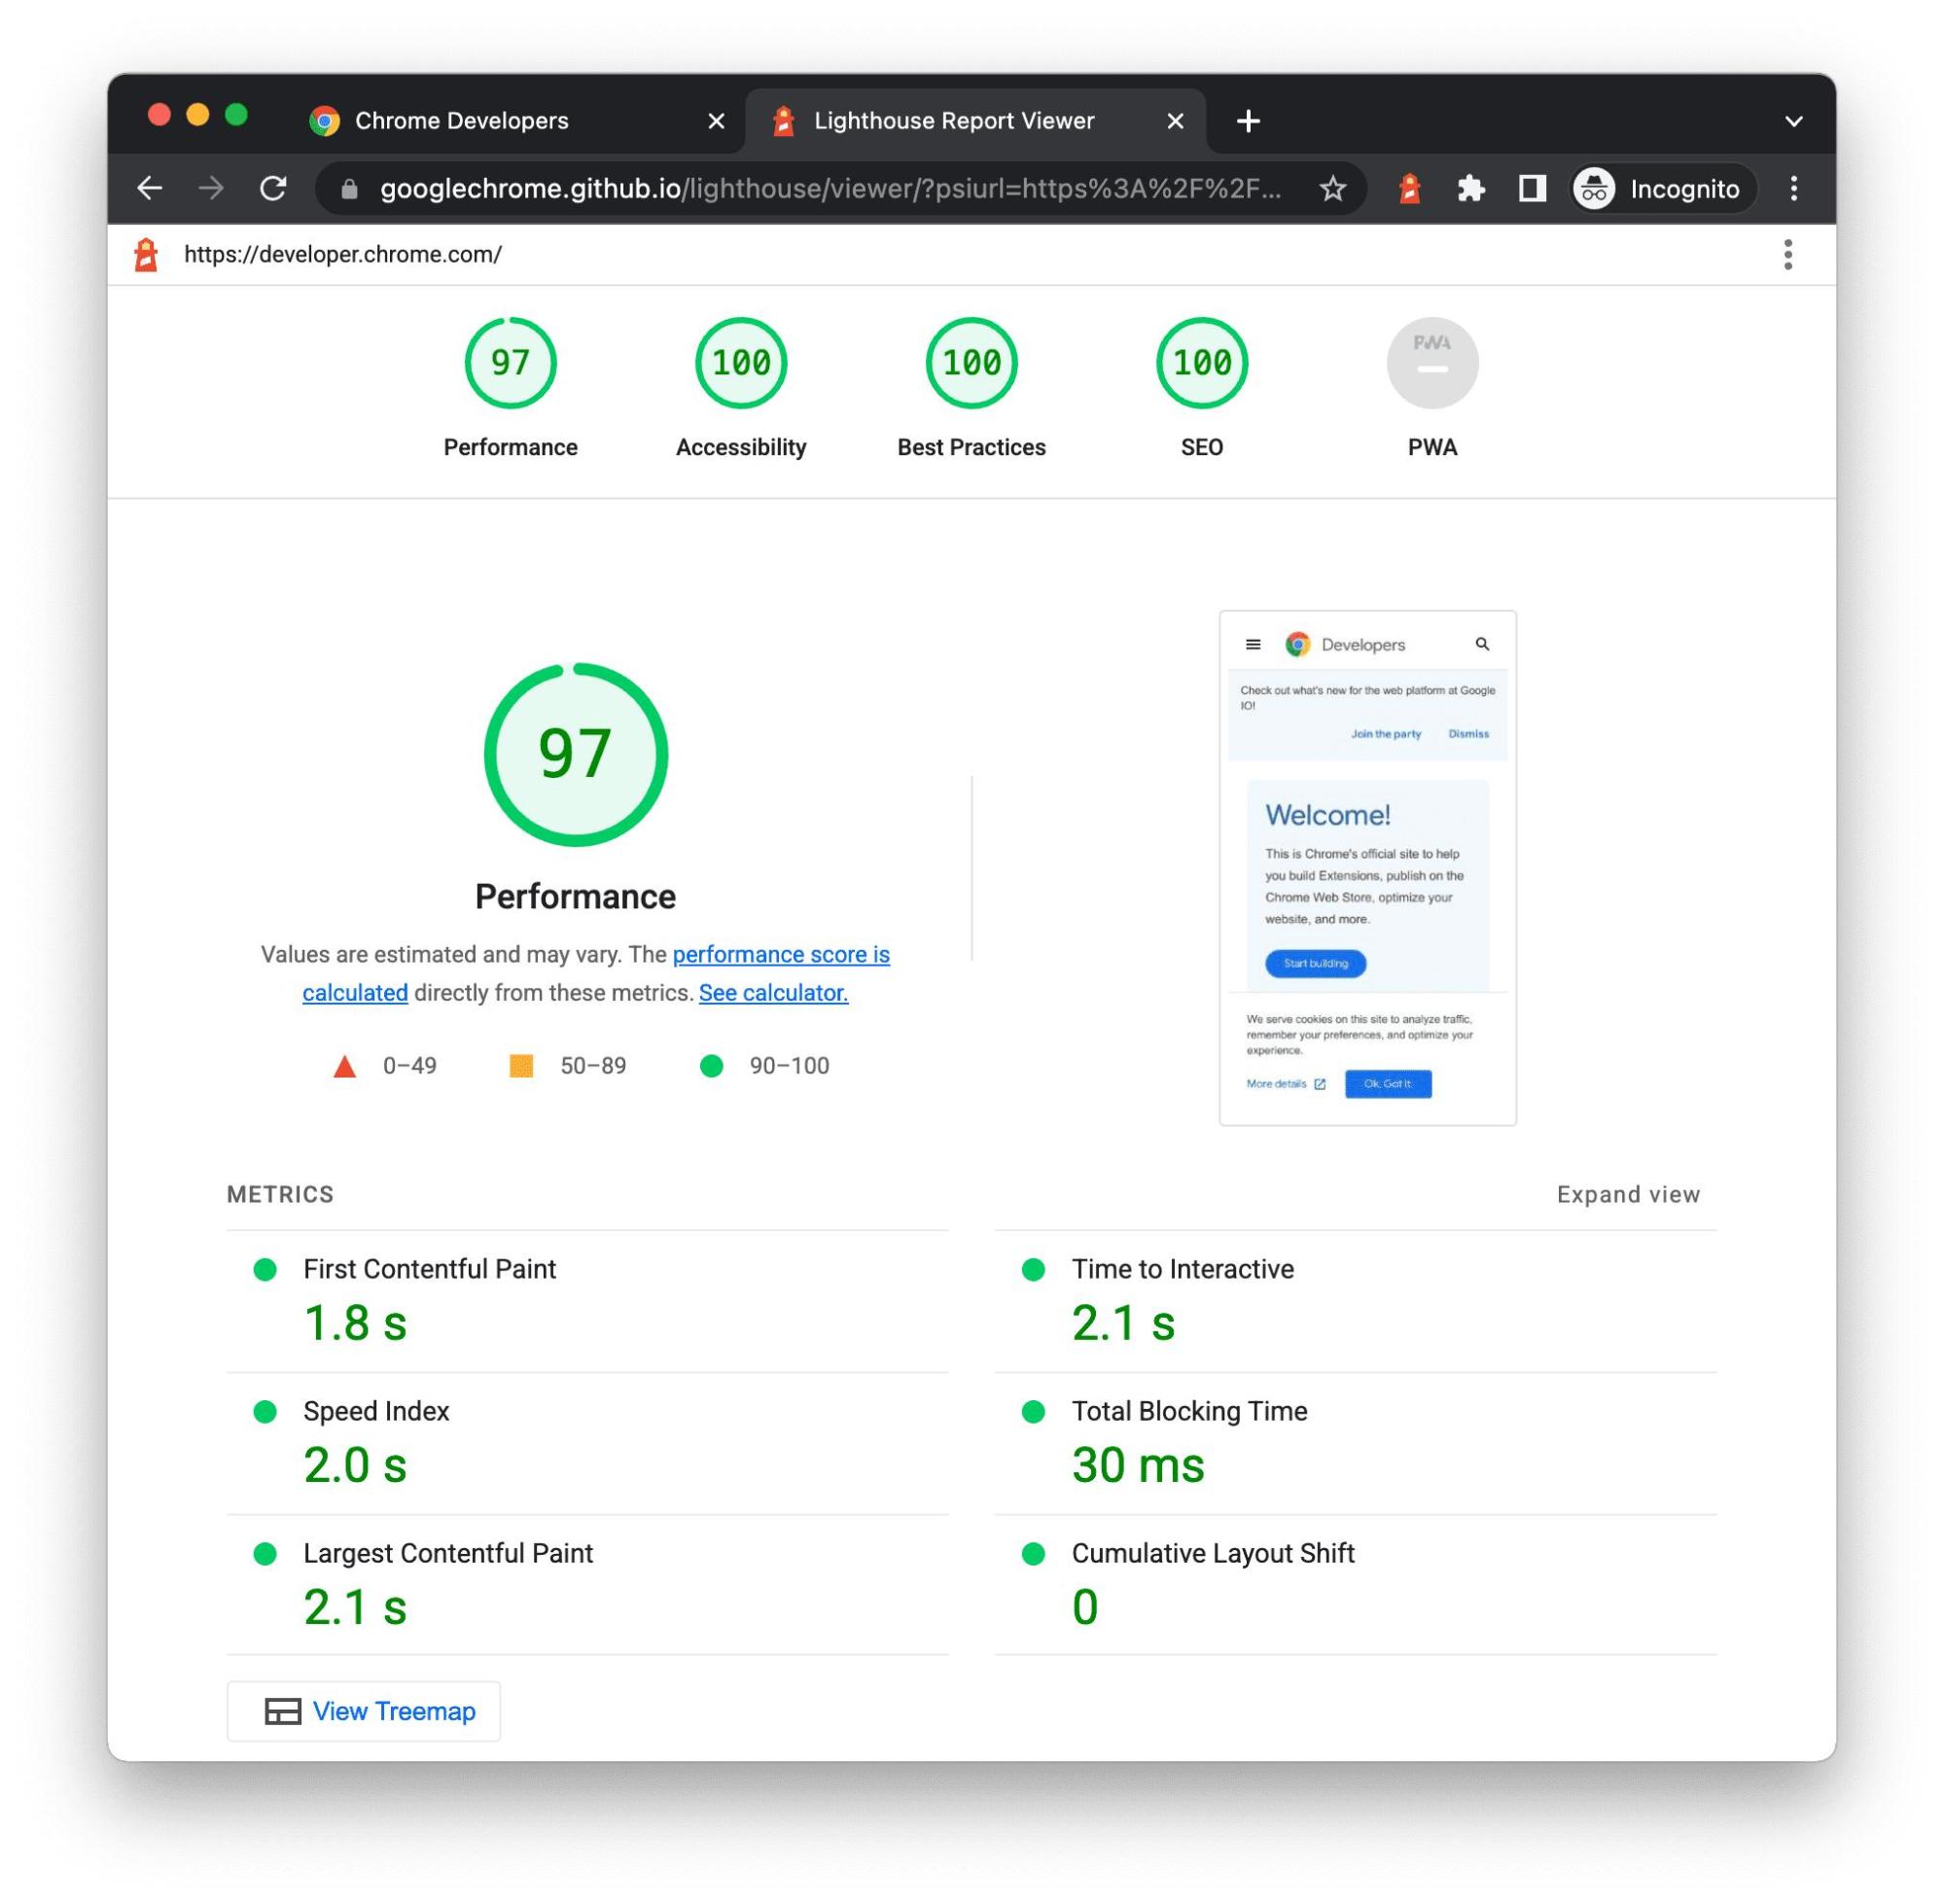Open the Lighthouse report tools three-dot menu
The height and width of the screenshot is (1904, 1944).
(x=1787, y=255)
